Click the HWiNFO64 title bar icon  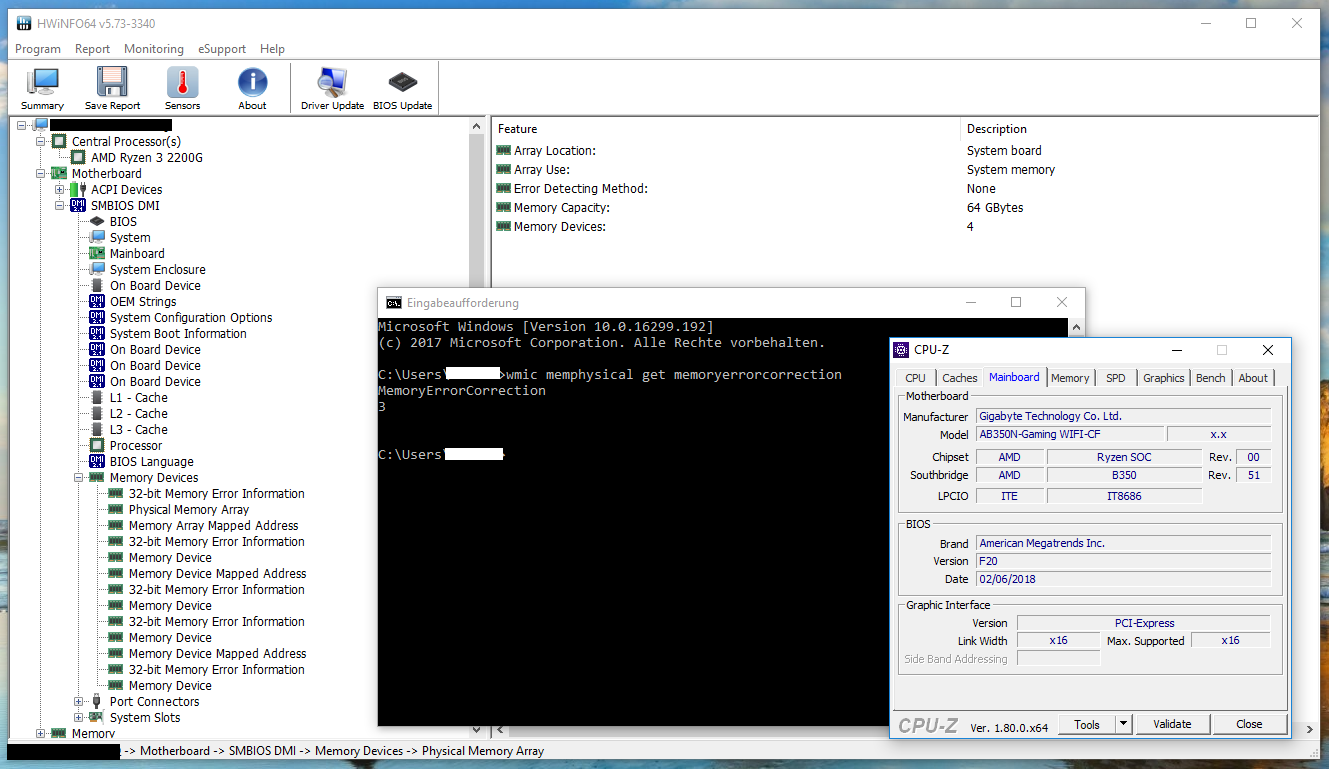24,23
